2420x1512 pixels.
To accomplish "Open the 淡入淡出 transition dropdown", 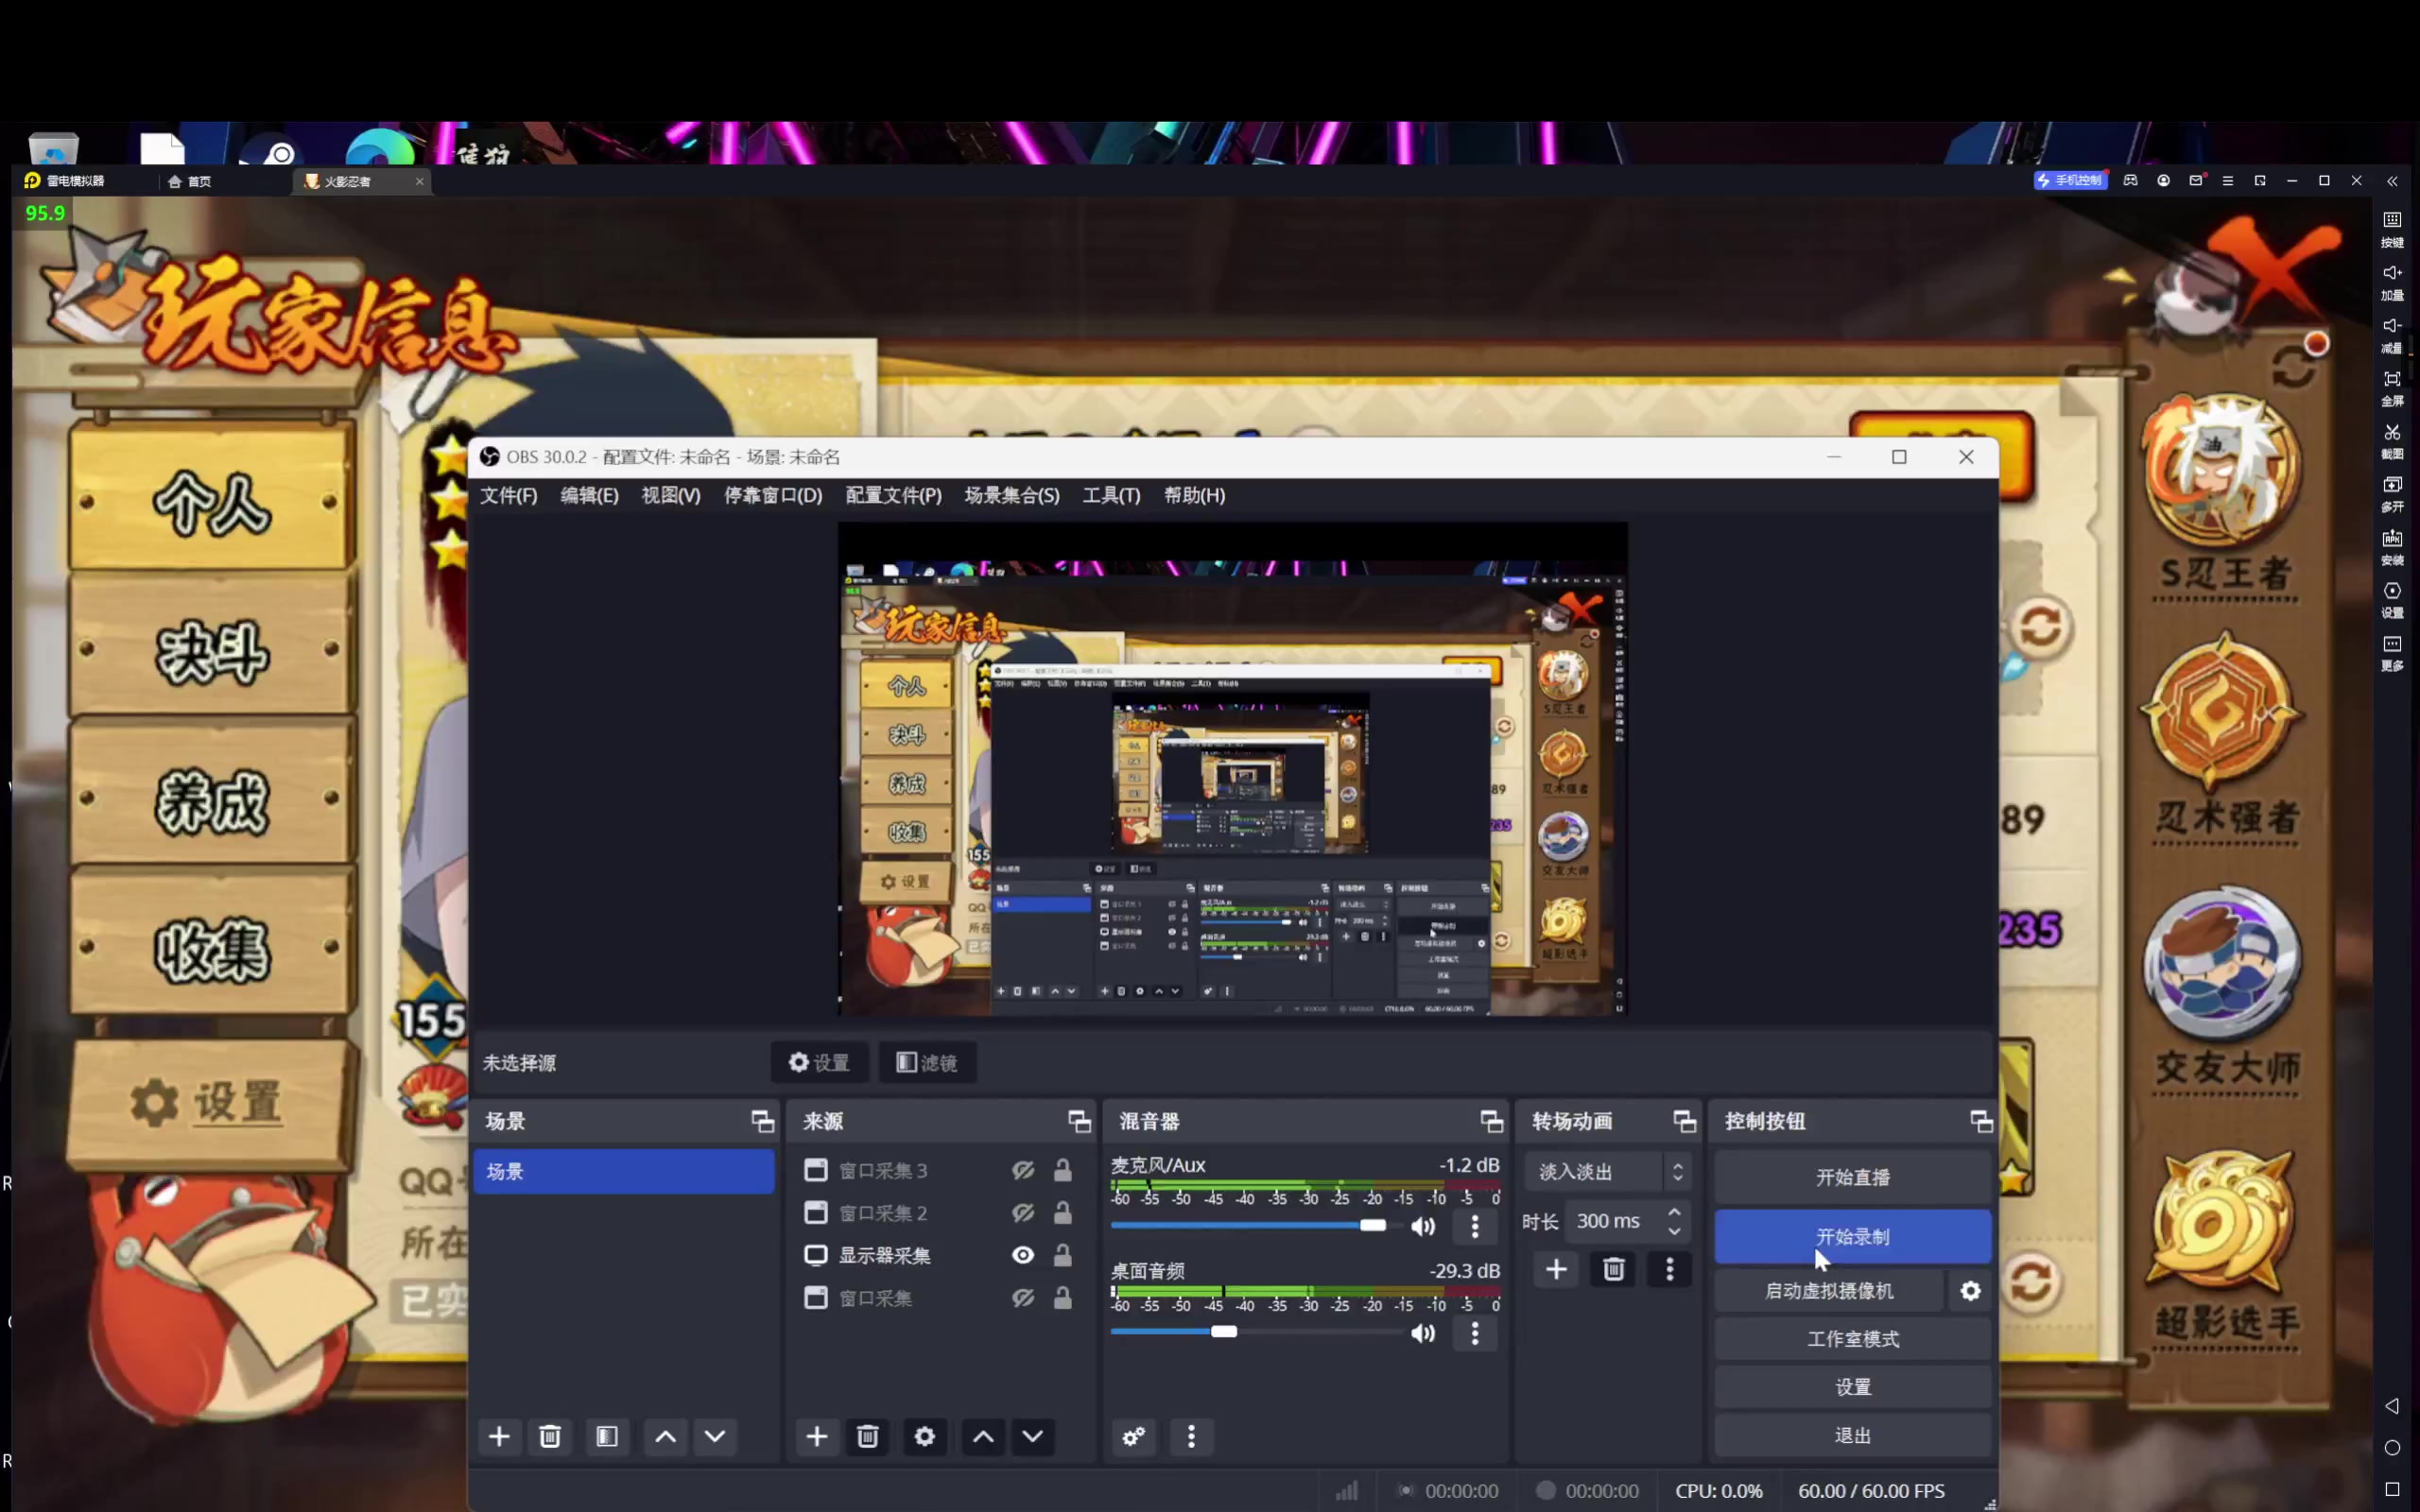I will point(1608,1172).
